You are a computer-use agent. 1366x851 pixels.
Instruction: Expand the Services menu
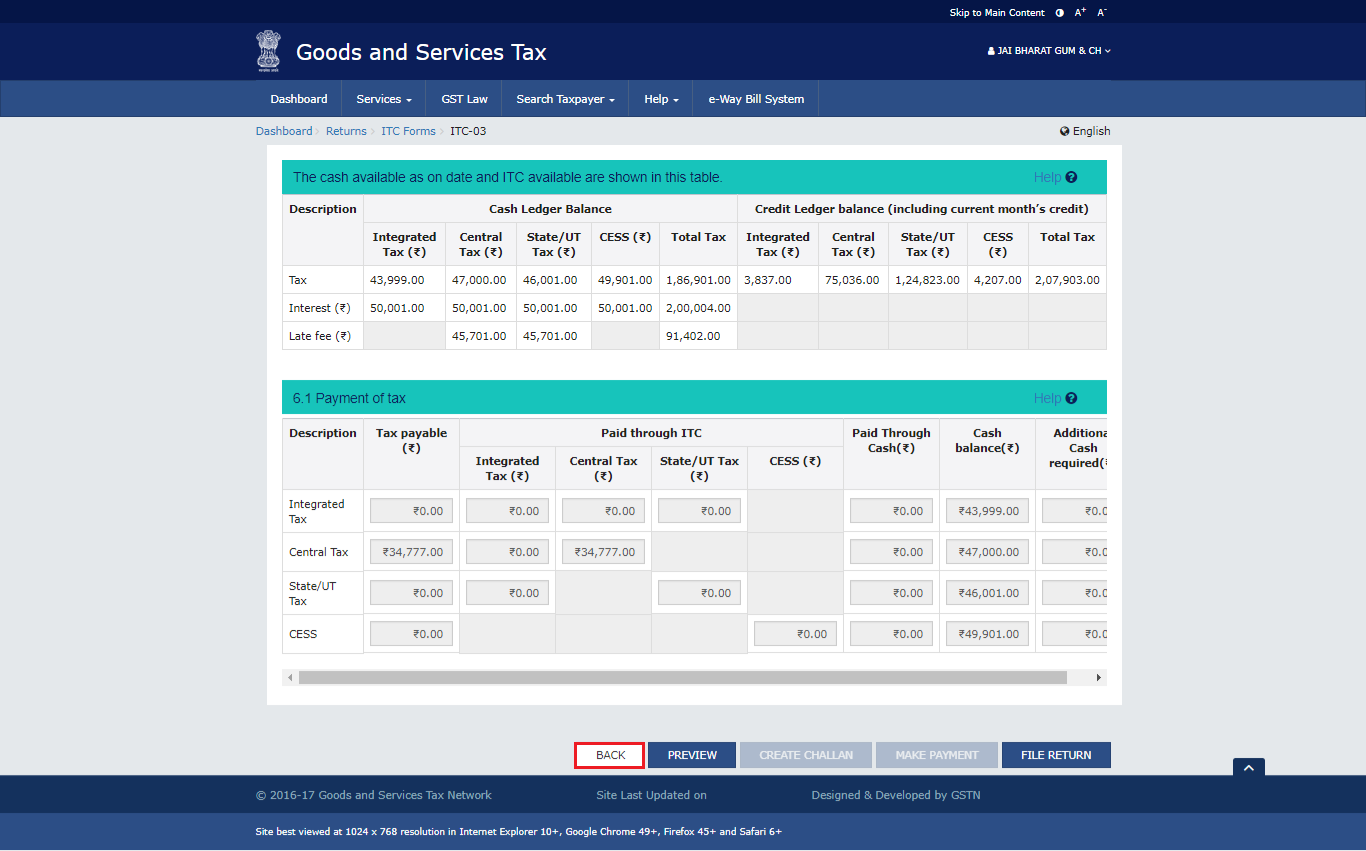coord(384,99)
